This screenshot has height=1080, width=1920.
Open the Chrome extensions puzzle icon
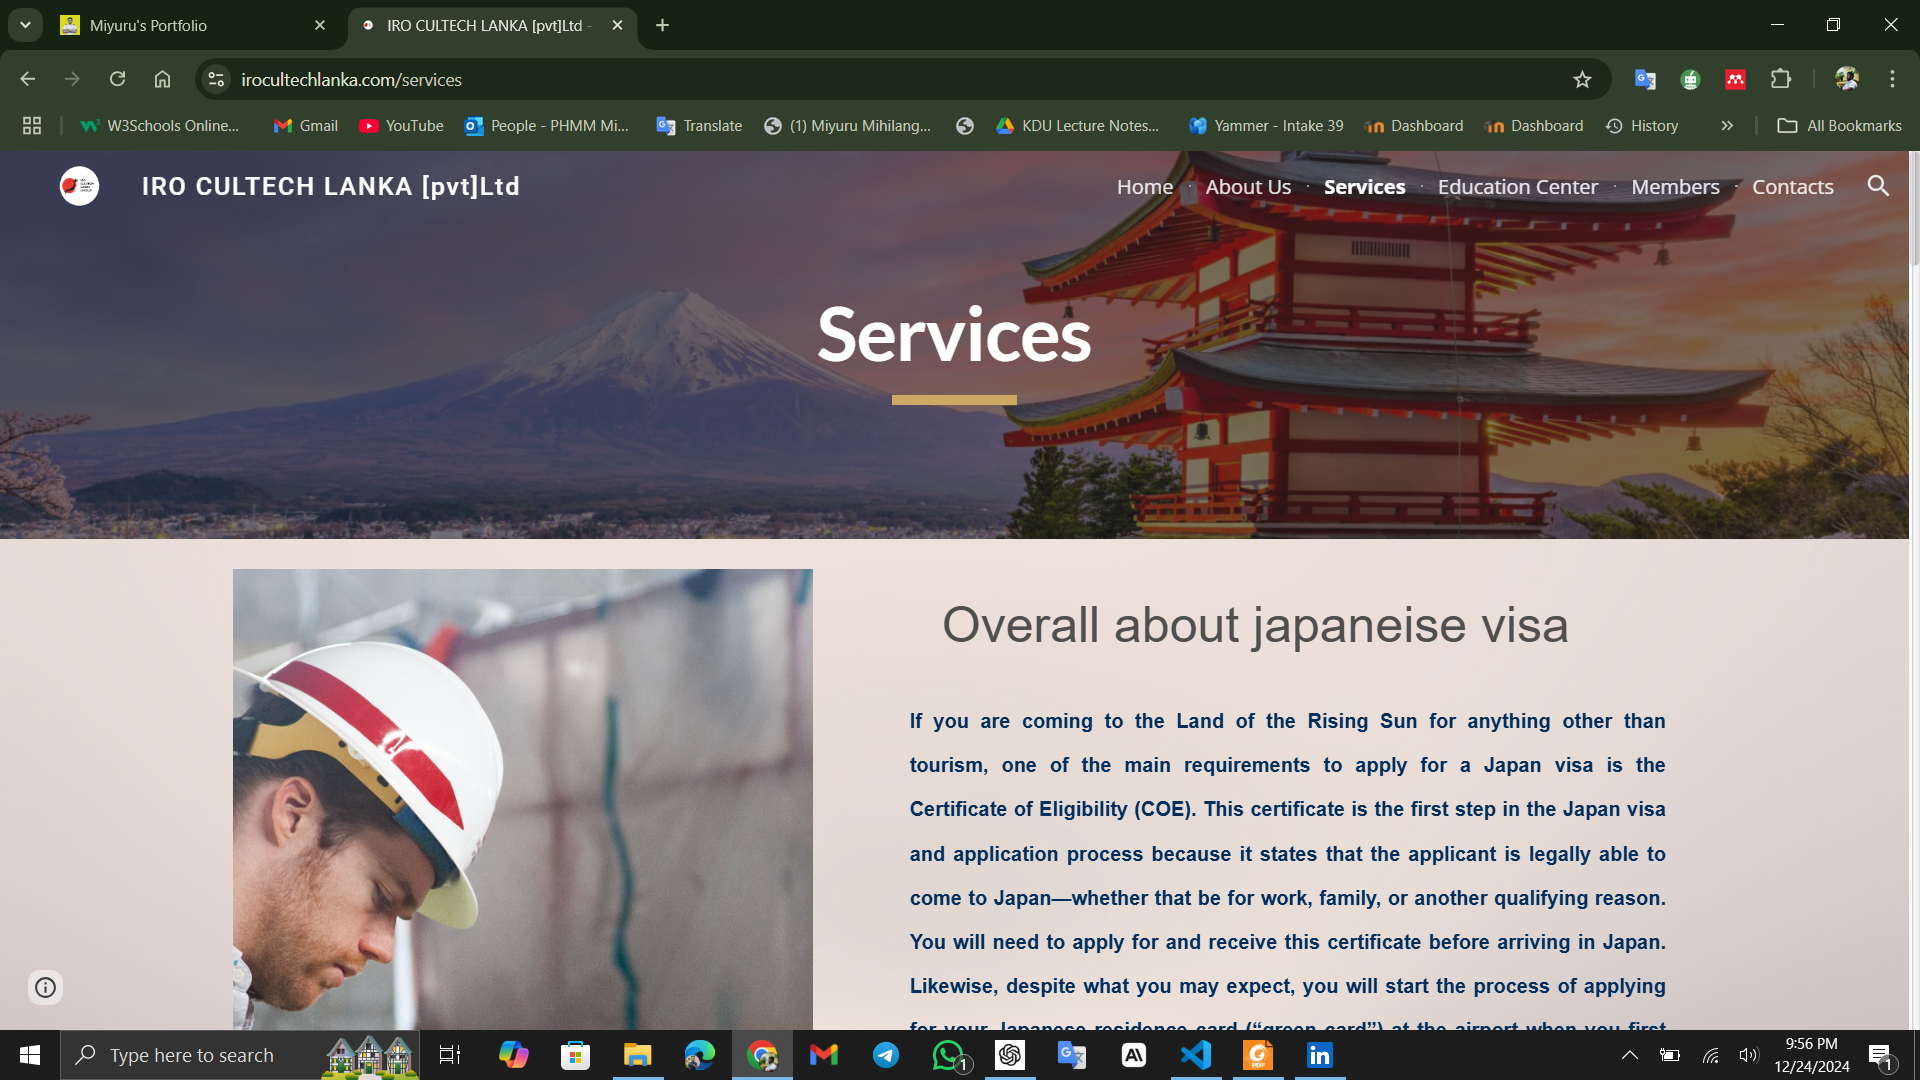1781,79
